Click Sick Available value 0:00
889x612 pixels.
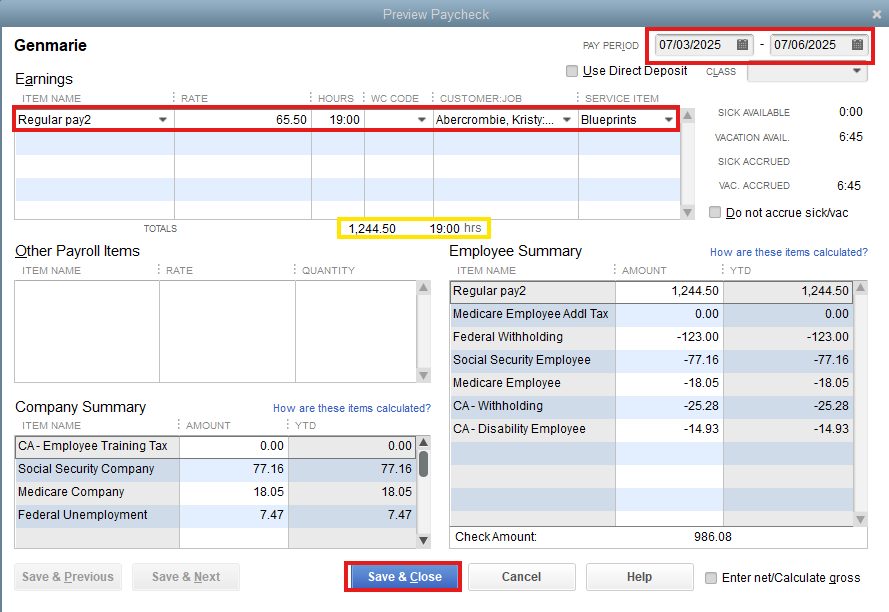point(850,112)
